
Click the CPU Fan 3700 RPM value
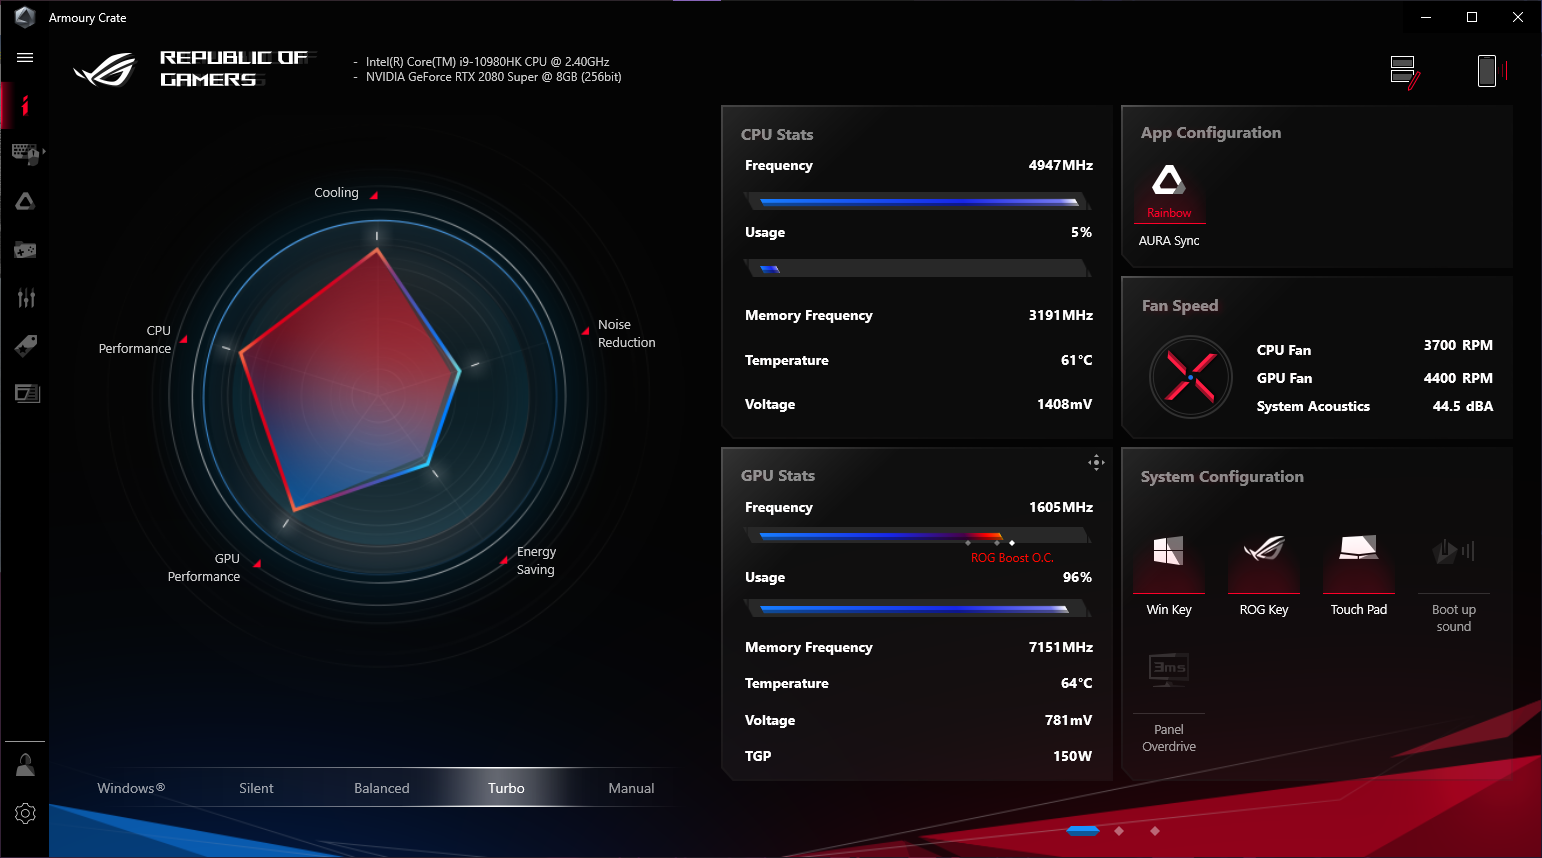1458,345
